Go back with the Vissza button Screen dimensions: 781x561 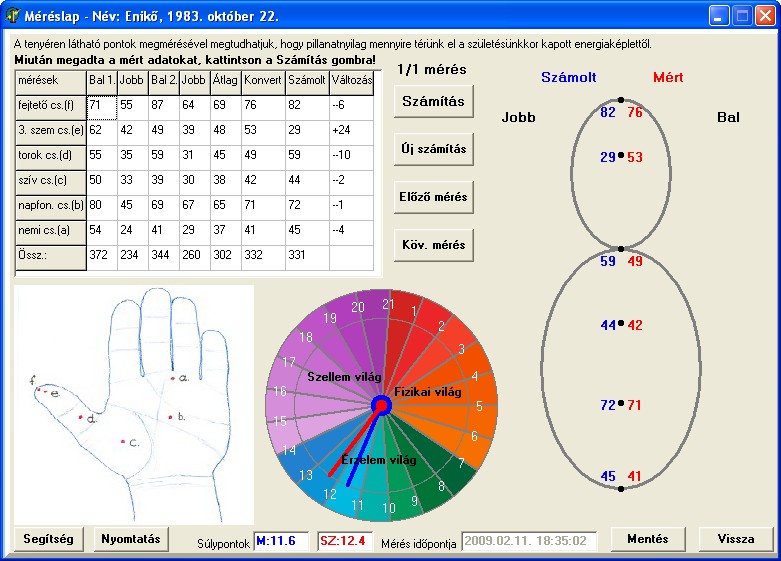click(736, 539)
